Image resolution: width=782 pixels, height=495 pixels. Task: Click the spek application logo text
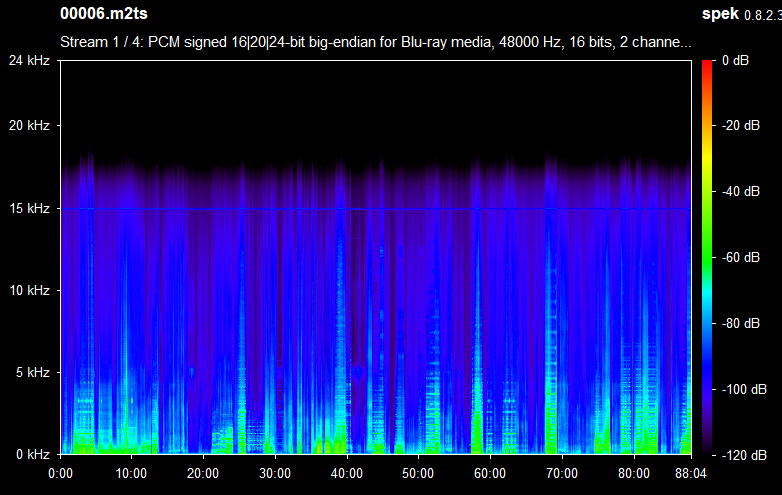(720, 16)
